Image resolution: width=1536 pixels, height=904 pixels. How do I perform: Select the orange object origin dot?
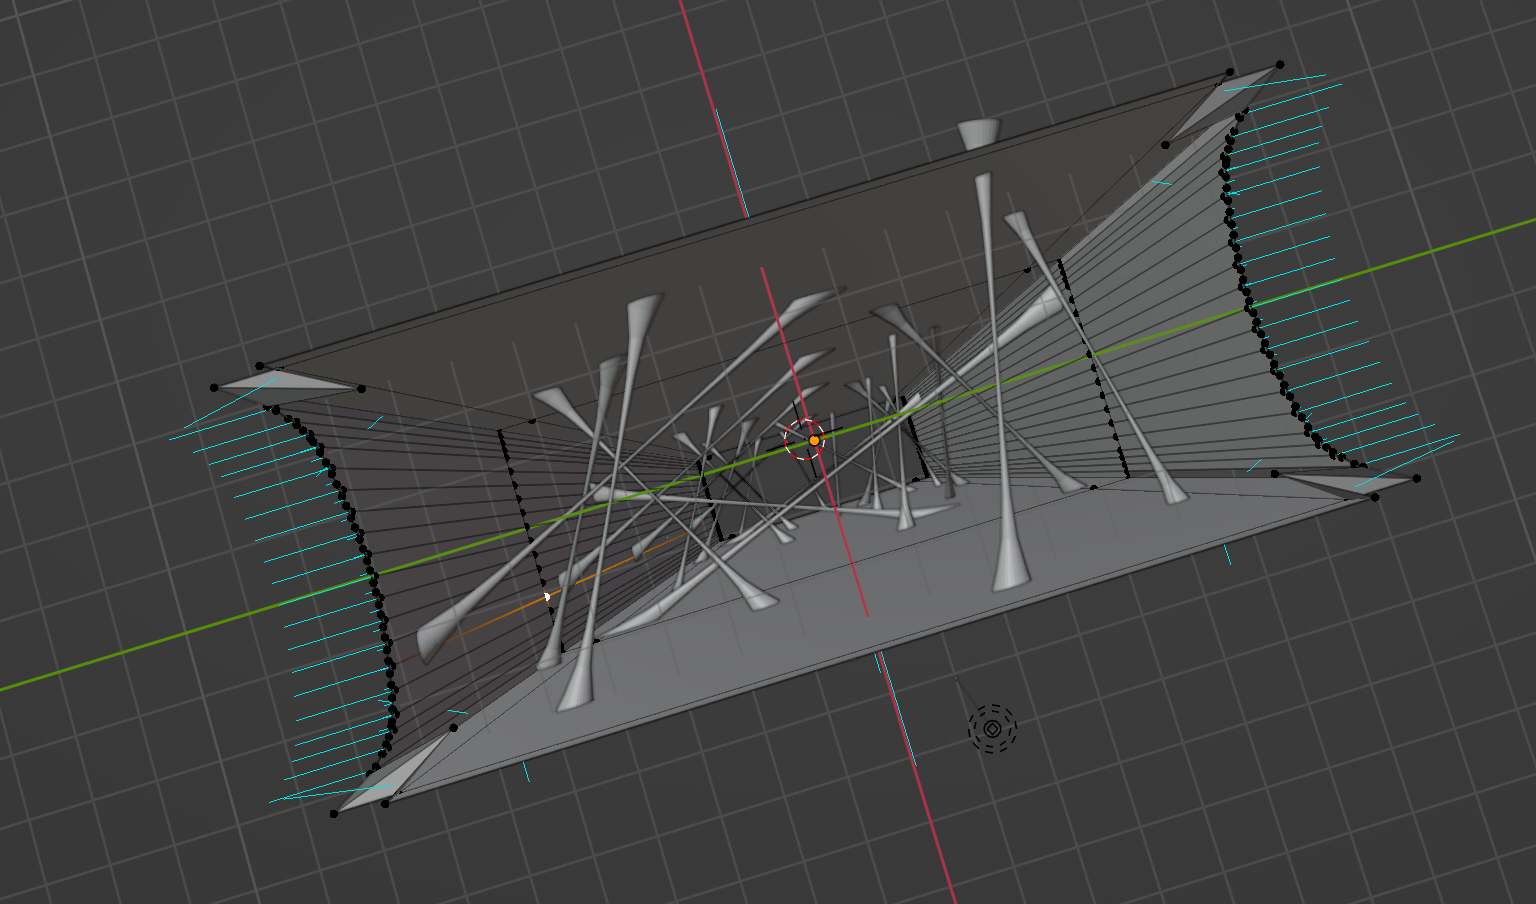(x=814, y=440)
